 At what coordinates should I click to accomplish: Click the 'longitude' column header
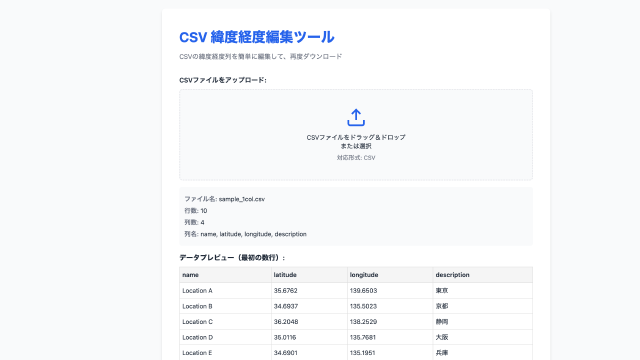coord(390,275)
